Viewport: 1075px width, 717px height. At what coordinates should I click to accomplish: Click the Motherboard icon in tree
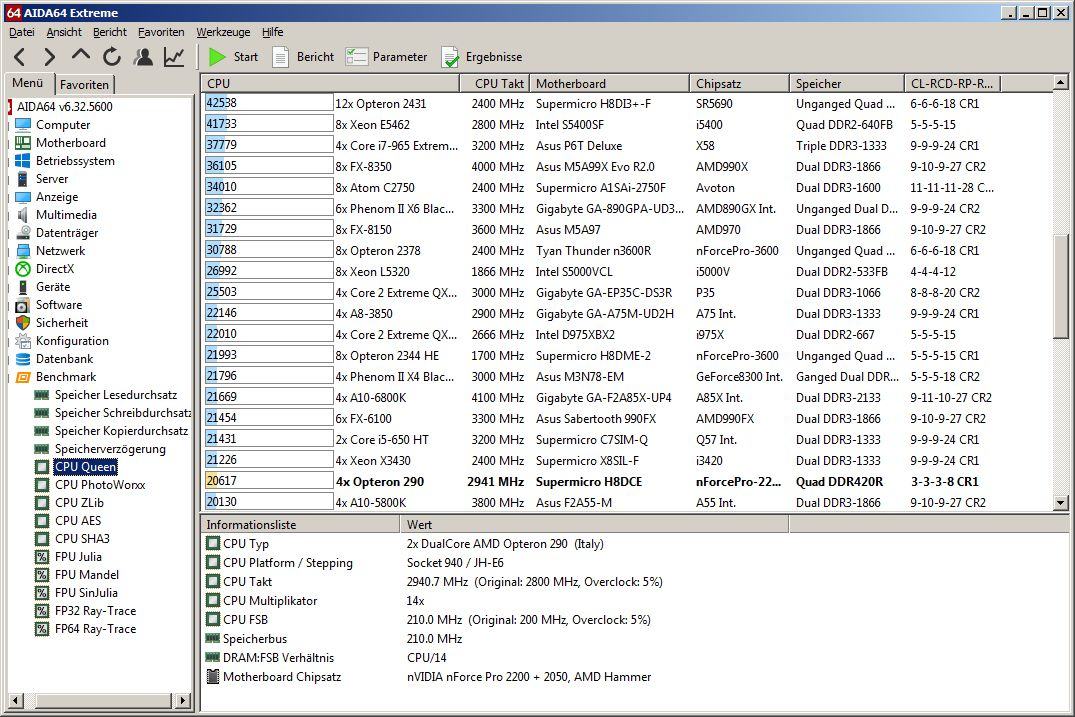pyautogui.click(x=23, y=143)
